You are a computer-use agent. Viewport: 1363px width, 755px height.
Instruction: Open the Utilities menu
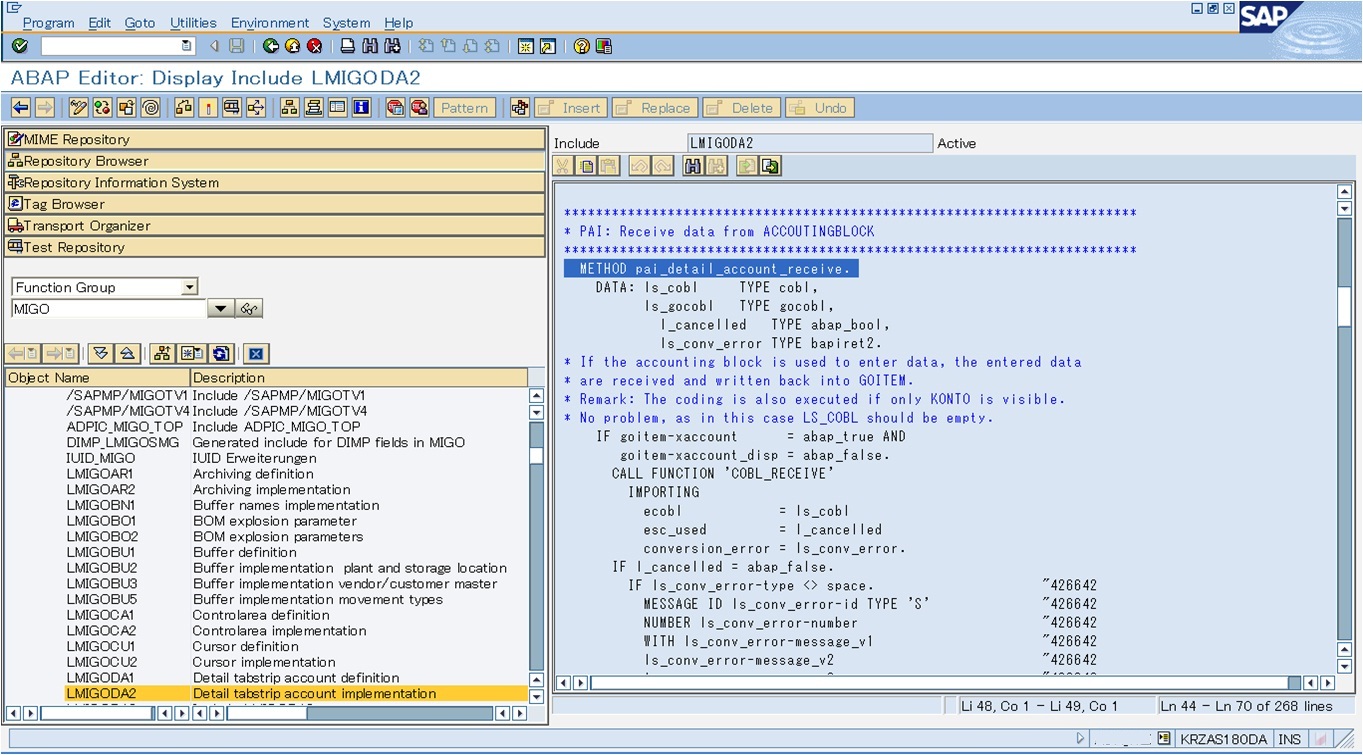192,22
